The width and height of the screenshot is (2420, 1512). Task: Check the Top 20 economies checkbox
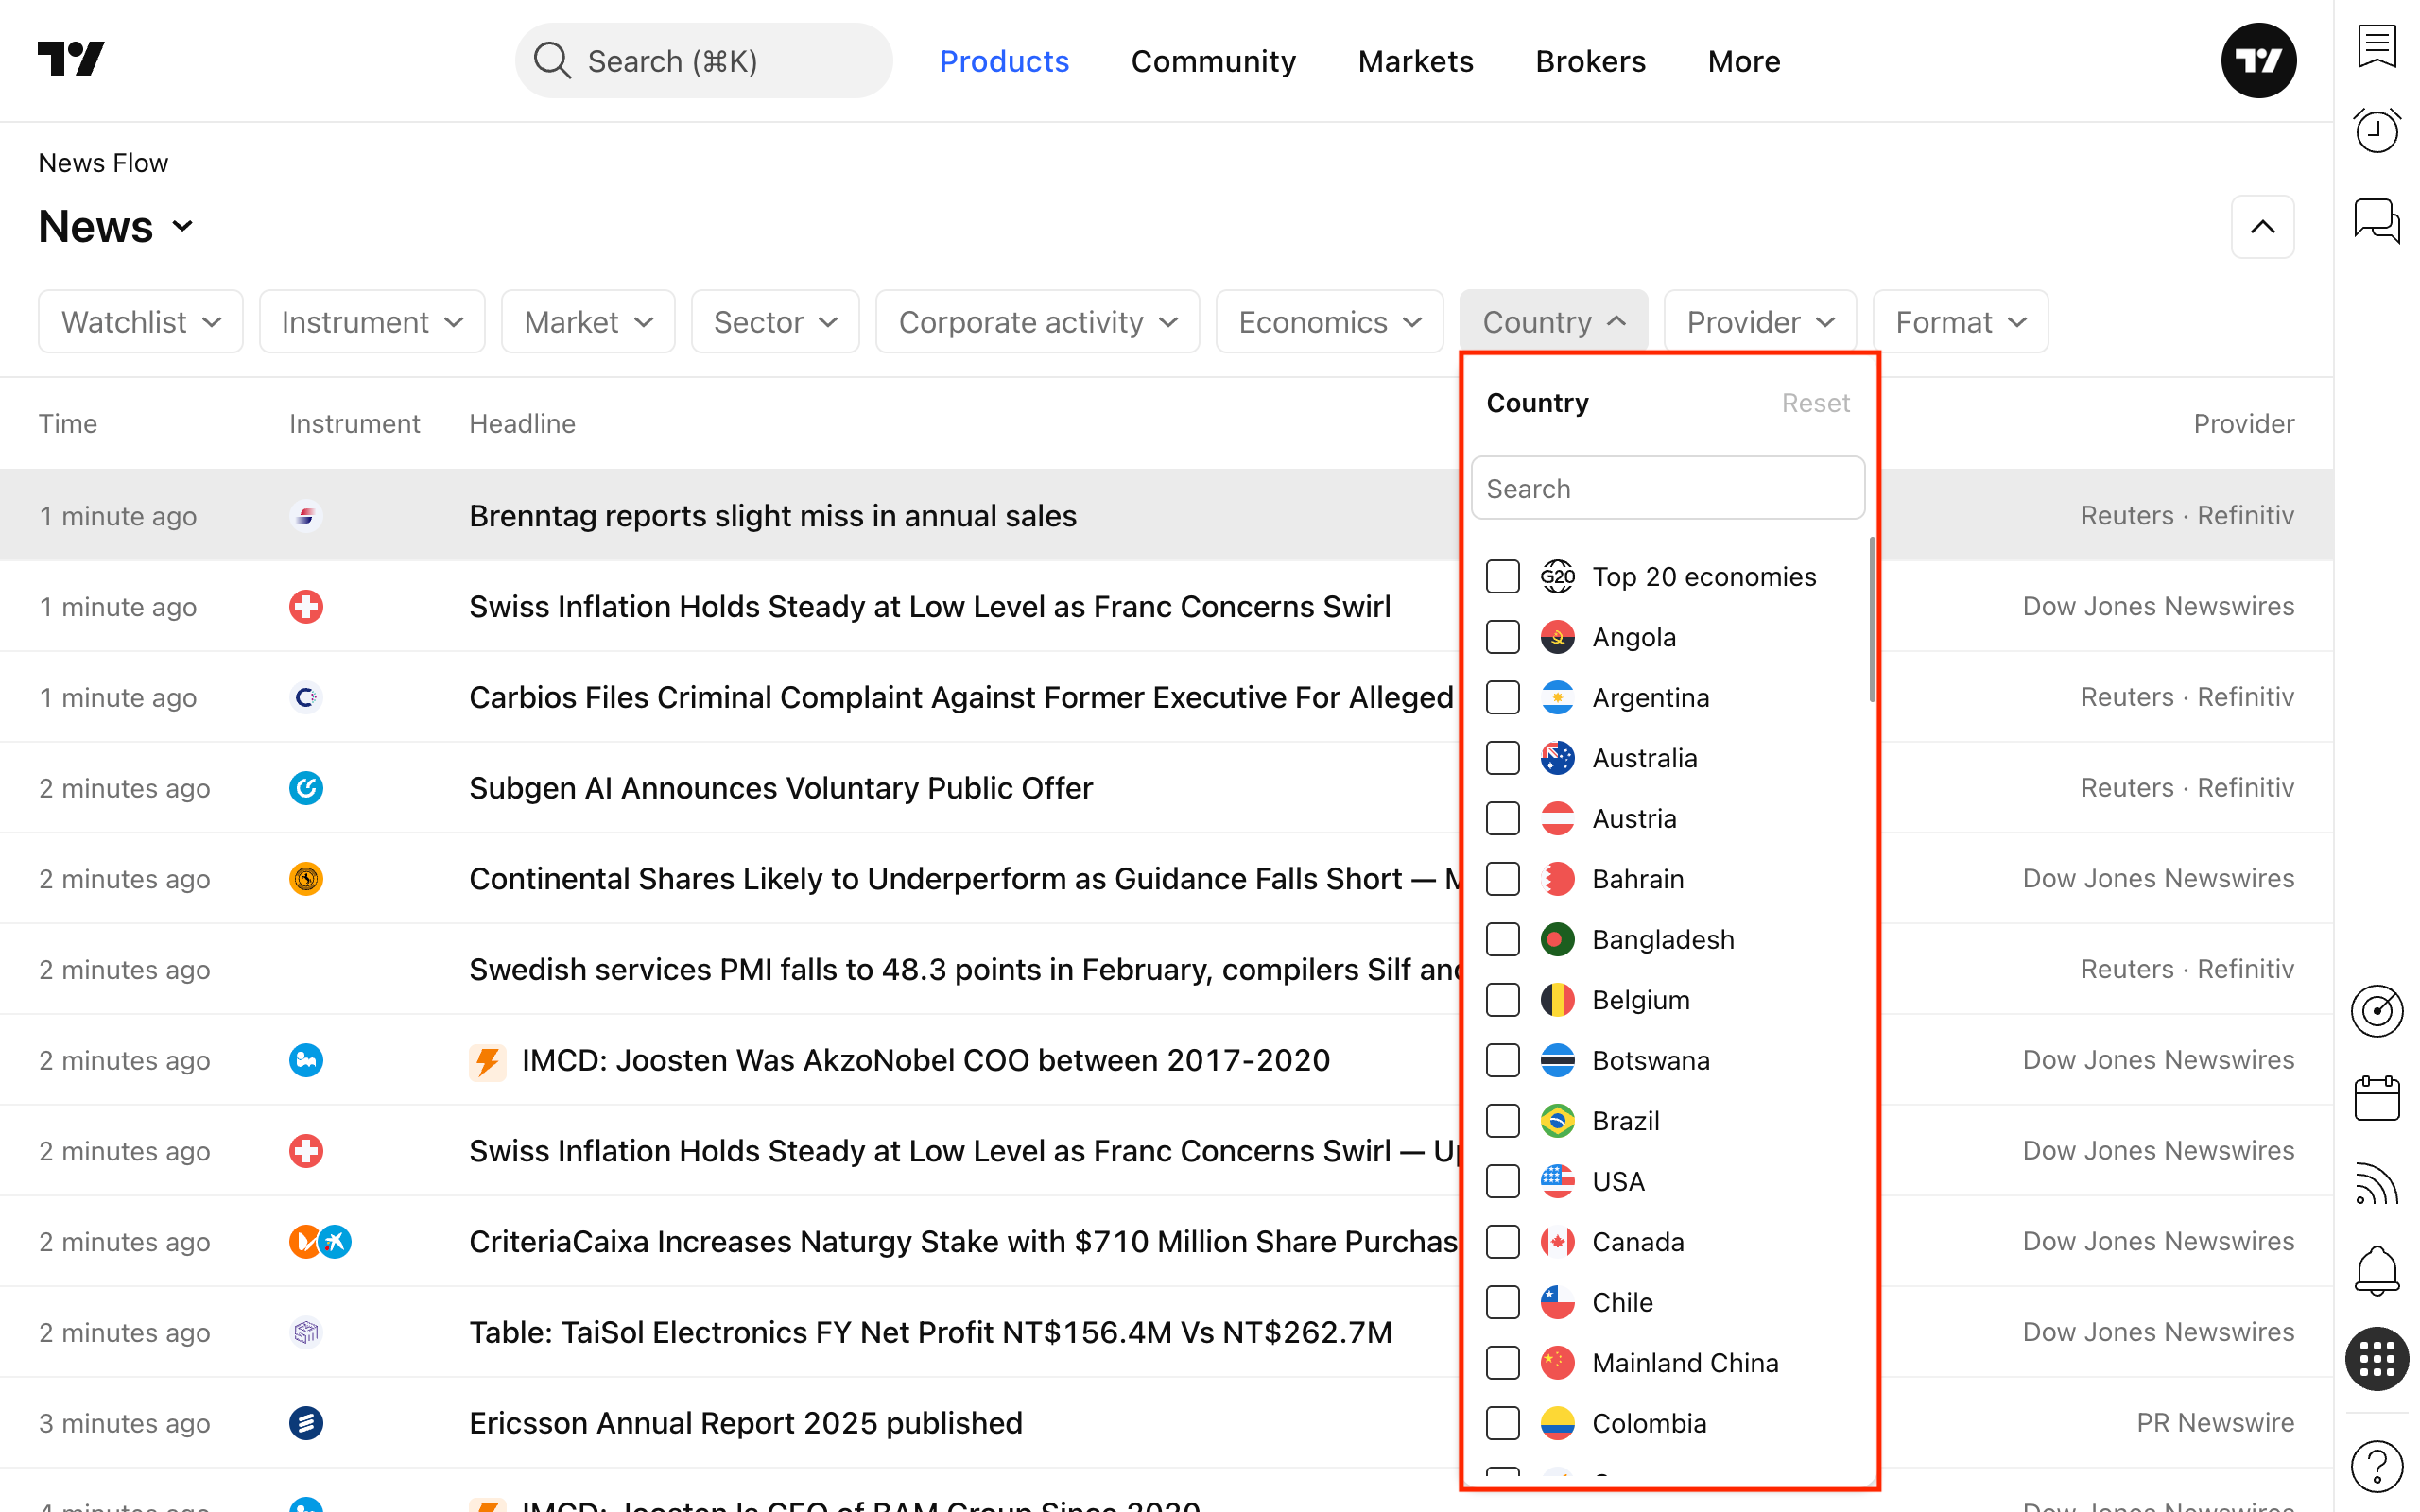click(1502, 577)
